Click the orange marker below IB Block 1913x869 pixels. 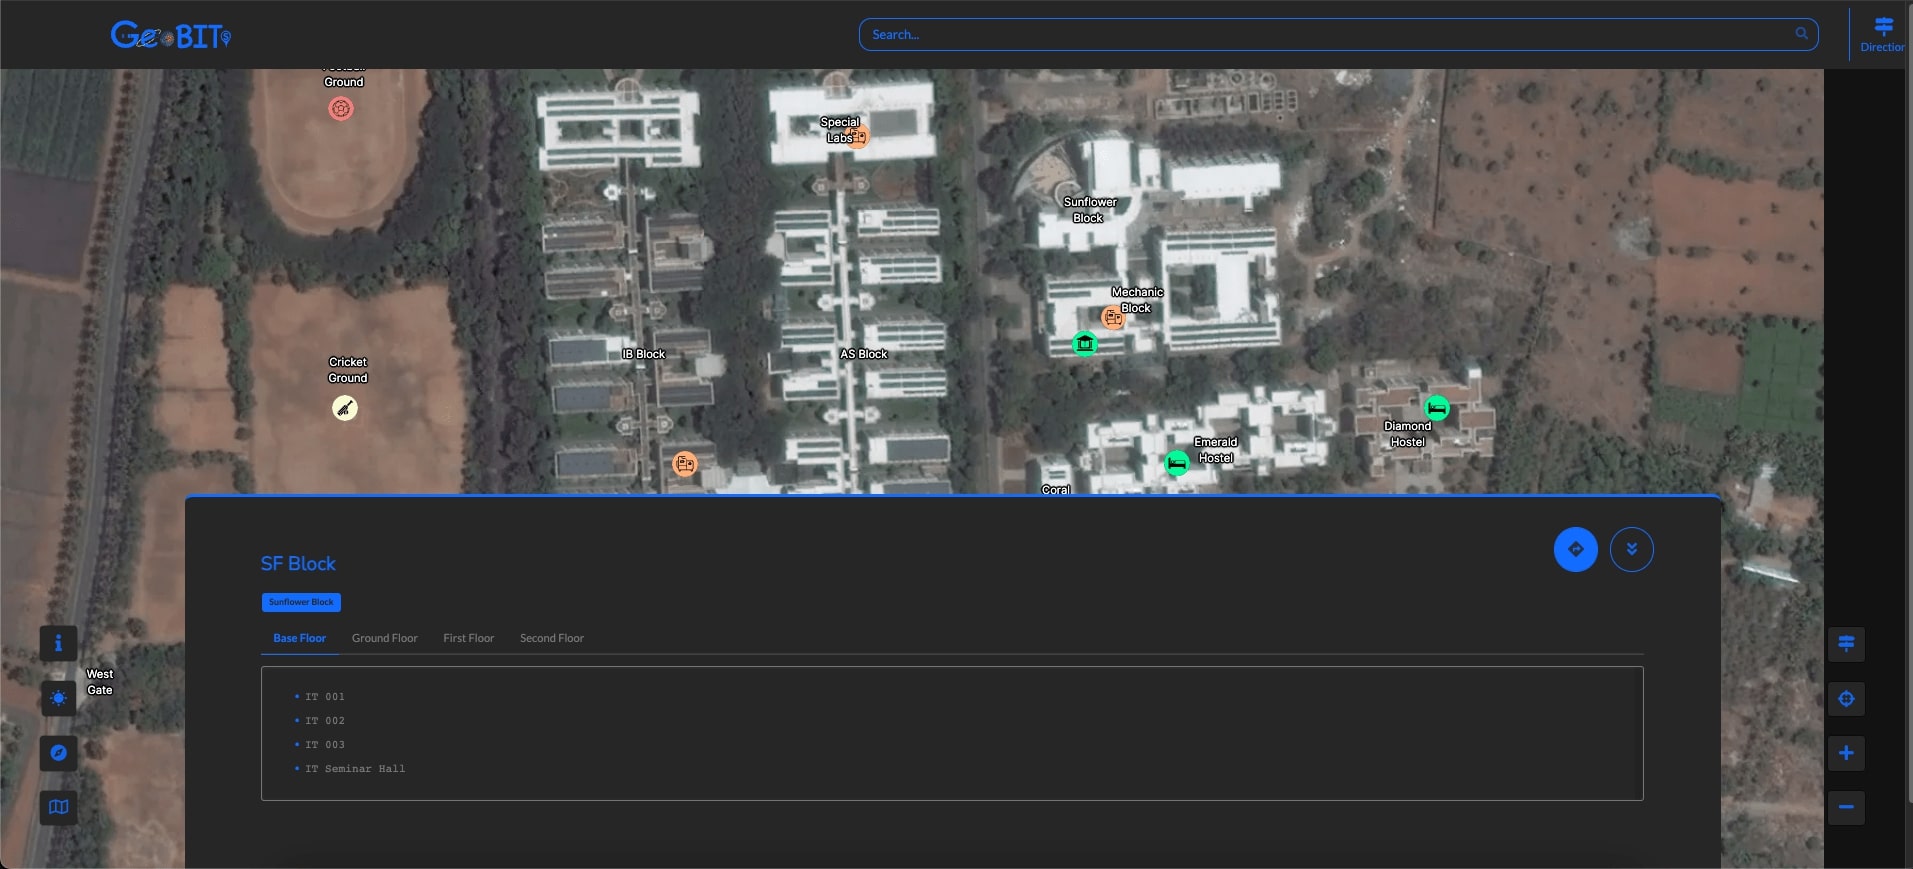685,464
